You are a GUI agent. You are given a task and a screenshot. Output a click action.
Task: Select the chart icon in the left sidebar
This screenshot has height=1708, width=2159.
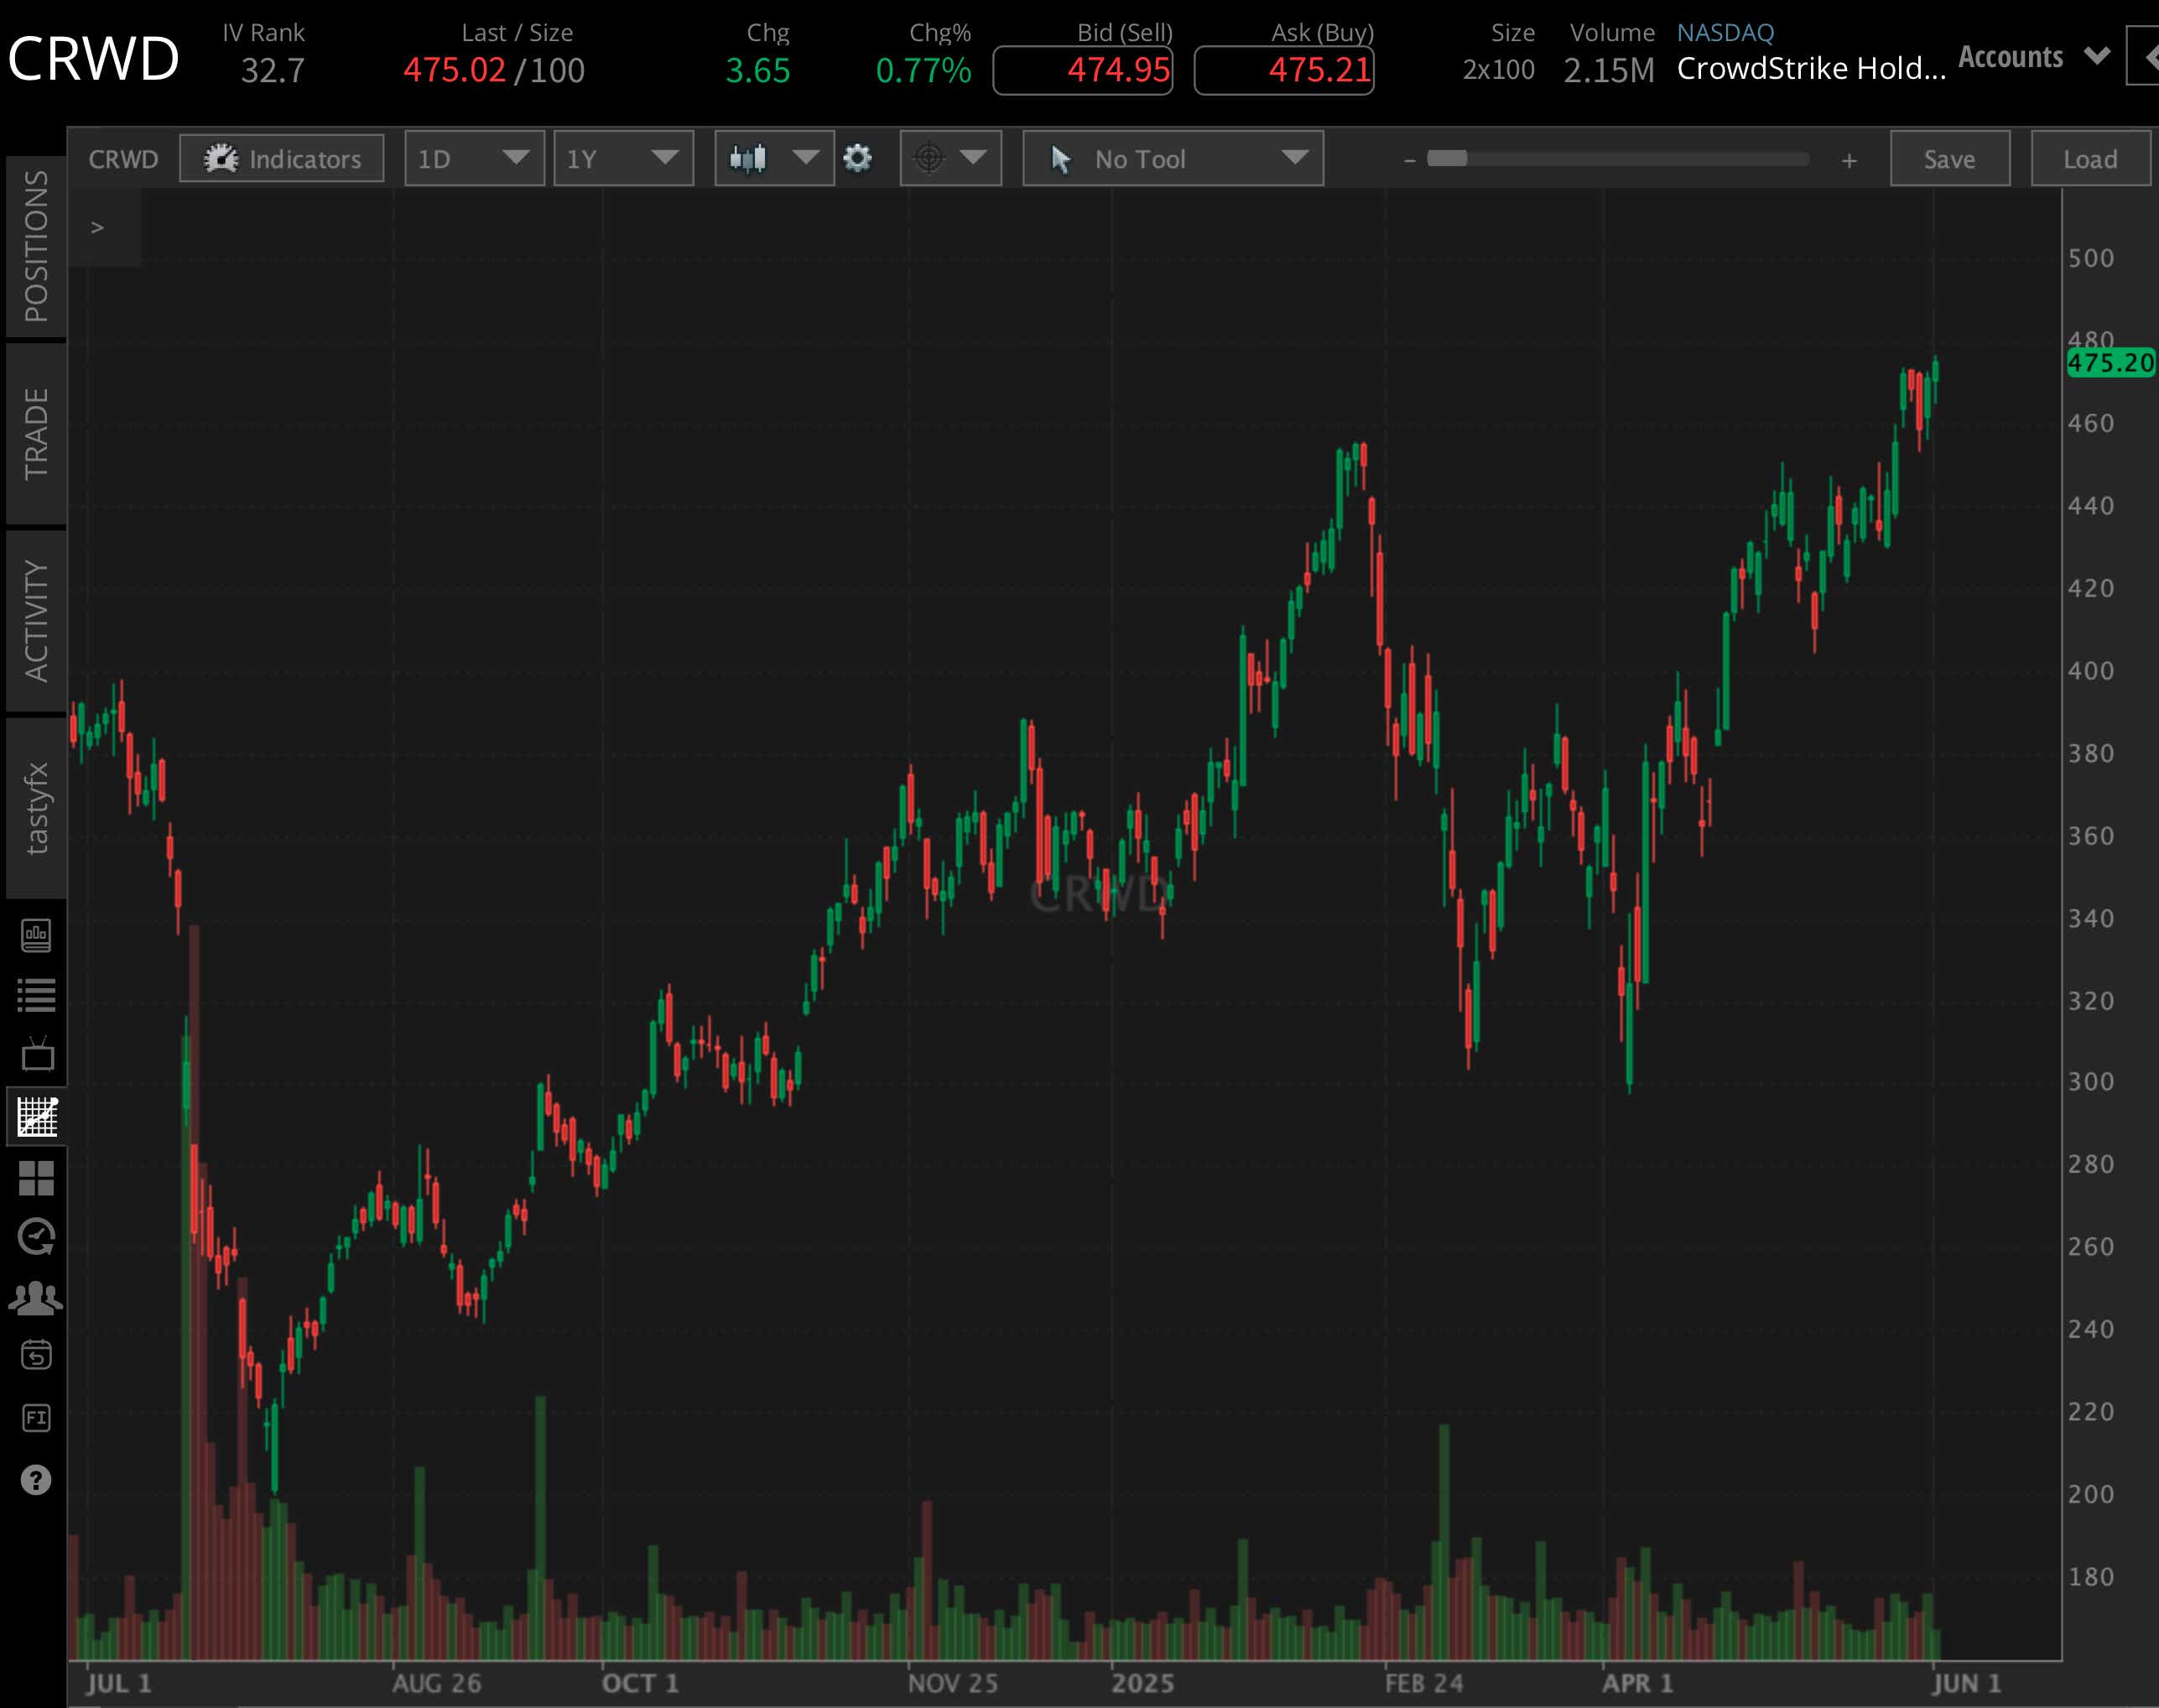tap(37, 1118)
